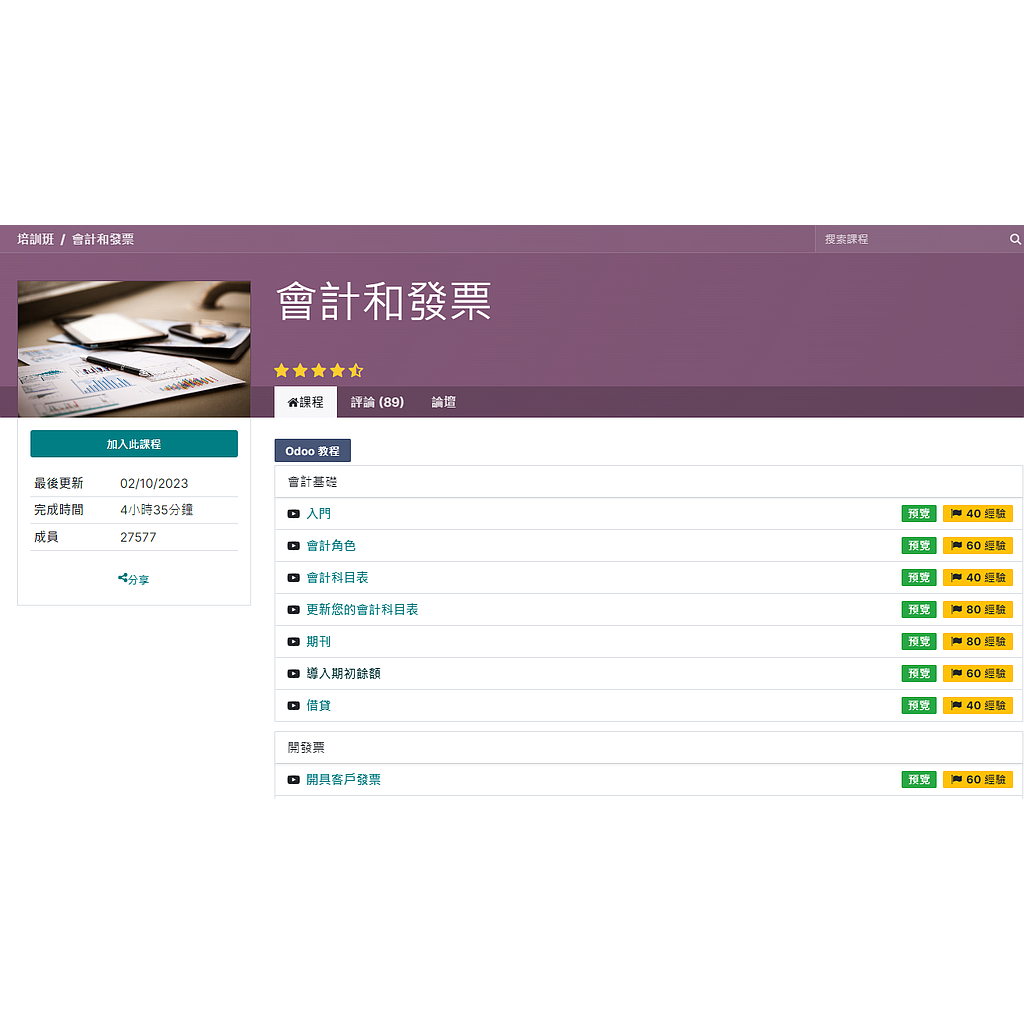Image resolution: width=1024 pixels, height=1024 pixels.
Task: Open the 會計科目表 lesson
Action: coord(338,578)
